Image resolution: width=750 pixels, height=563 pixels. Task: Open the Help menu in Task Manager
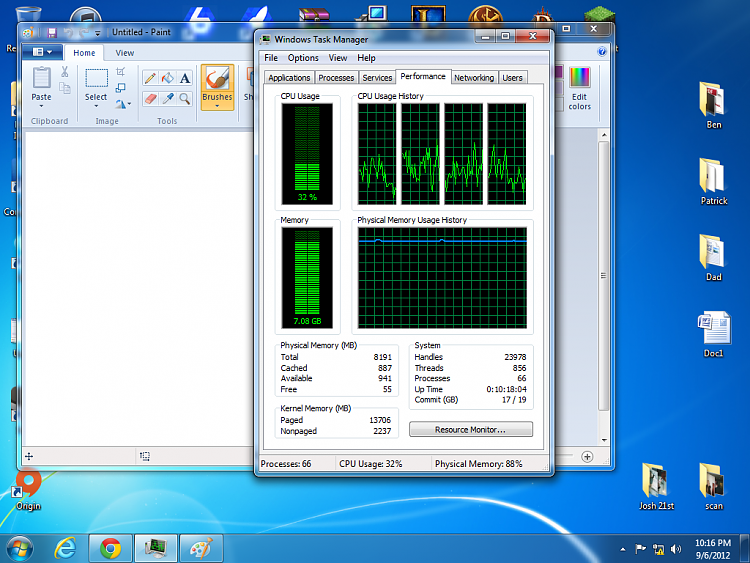pyautogui.click(x=366, y=58)
